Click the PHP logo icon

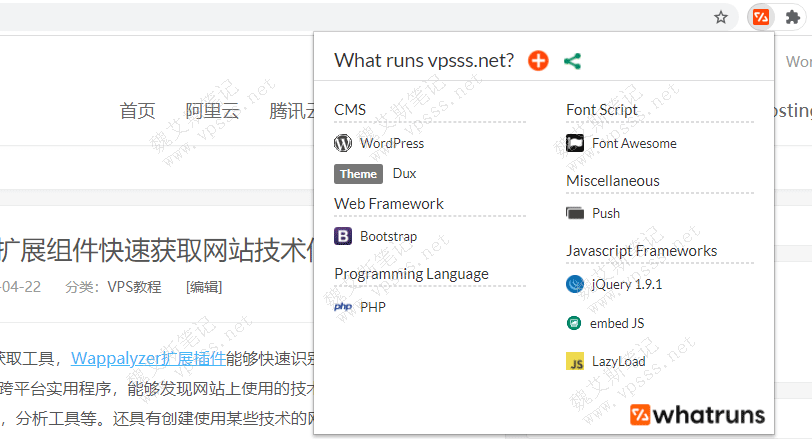point(343,307)
